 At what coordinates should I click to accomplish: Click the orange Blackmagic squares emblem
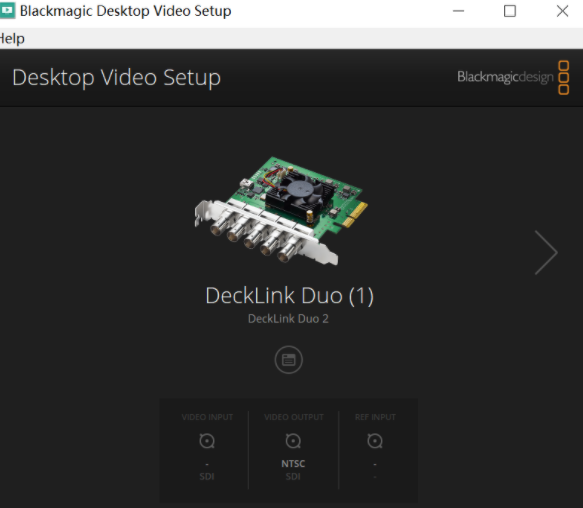[x=564, y=77]
